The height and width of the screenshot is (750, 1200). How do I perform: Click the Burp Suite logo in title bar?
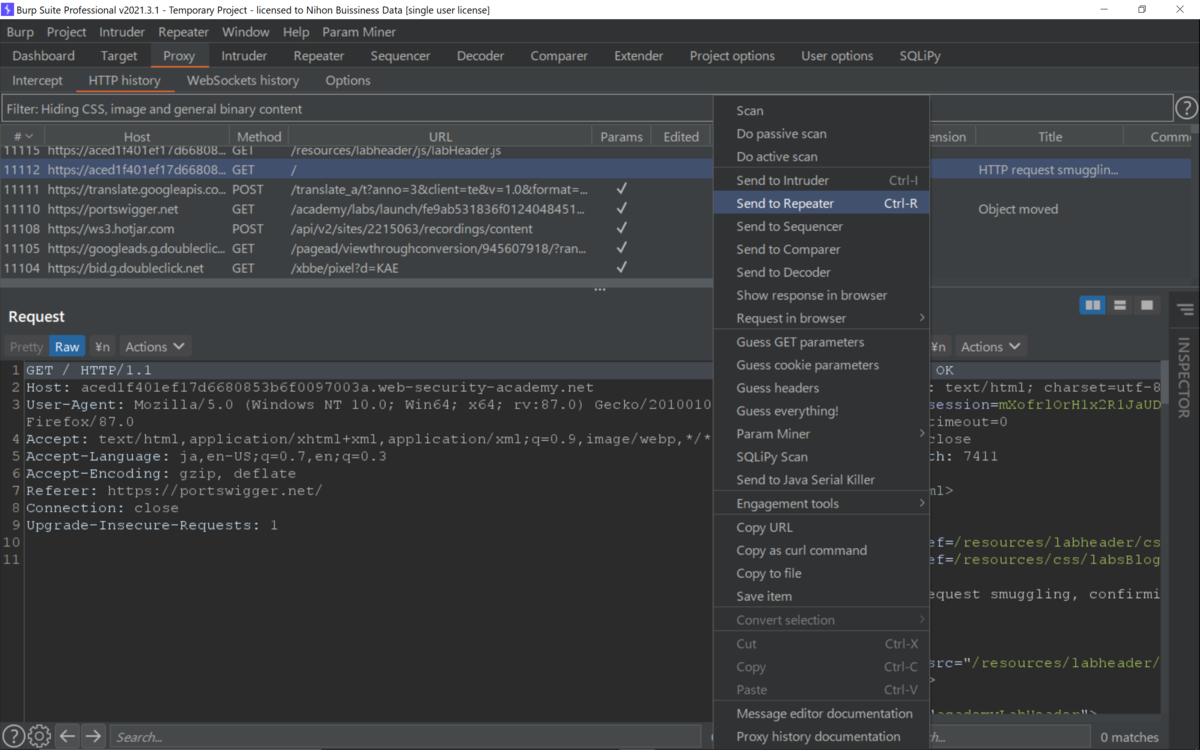8,9
